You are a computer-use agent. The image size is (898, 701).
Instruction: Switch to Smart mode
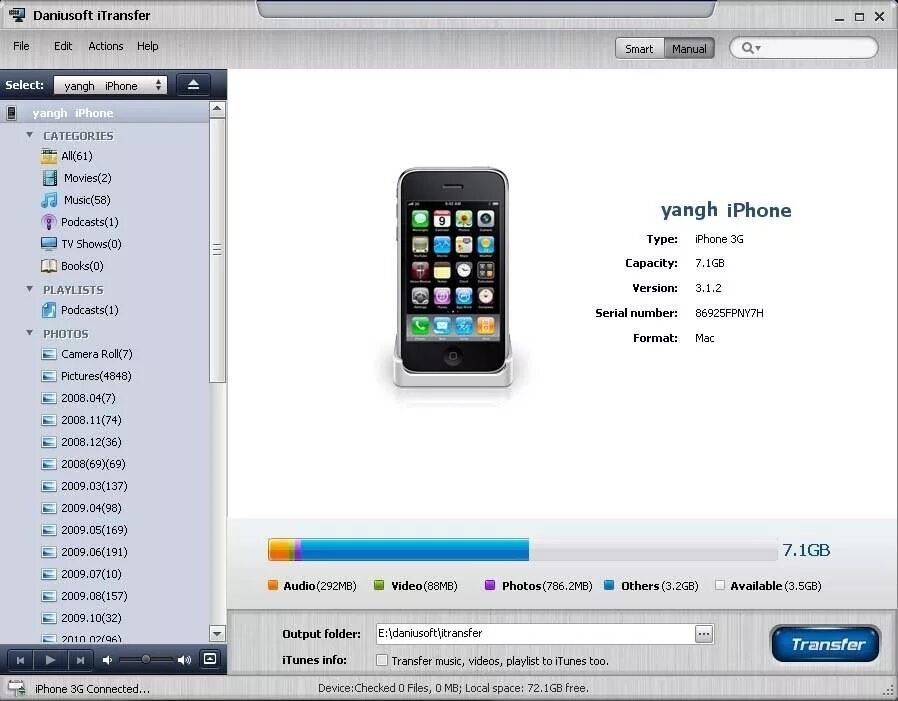pos(639,49)
